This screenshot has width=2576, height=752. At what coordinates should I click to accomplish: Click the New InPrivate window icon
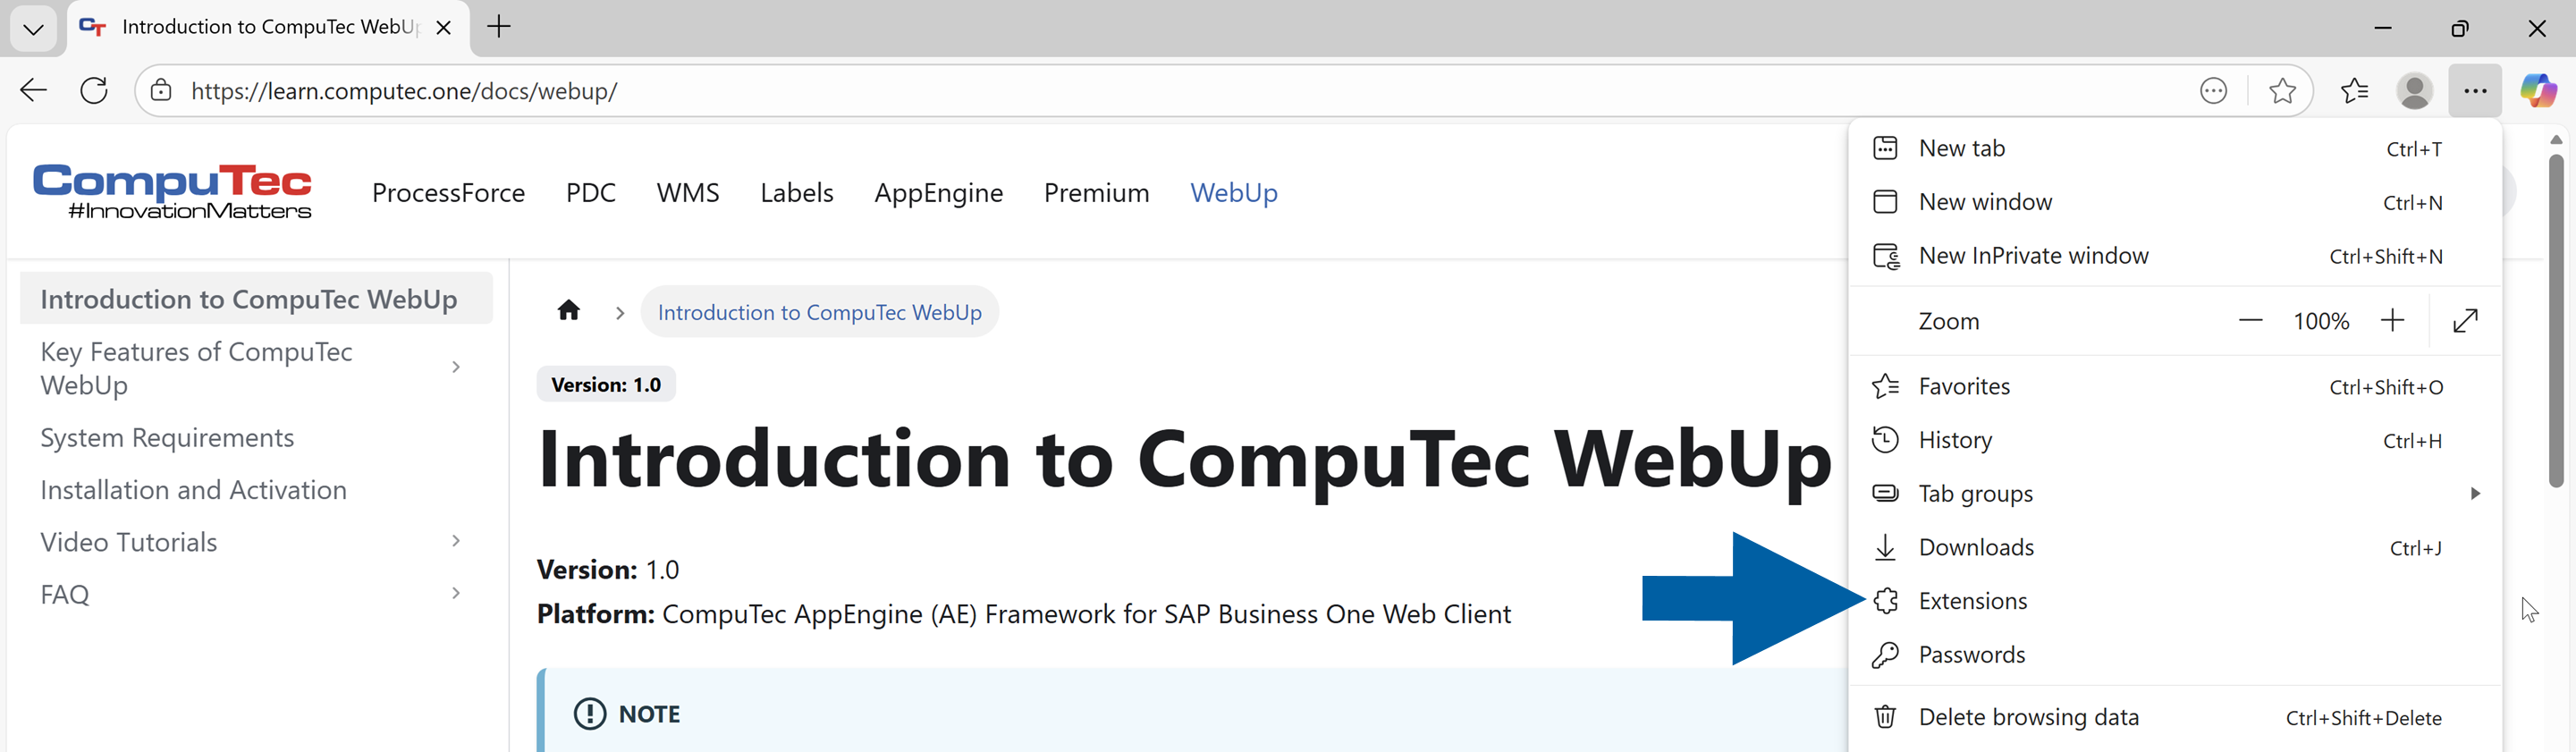click(x=1886, y=256)
